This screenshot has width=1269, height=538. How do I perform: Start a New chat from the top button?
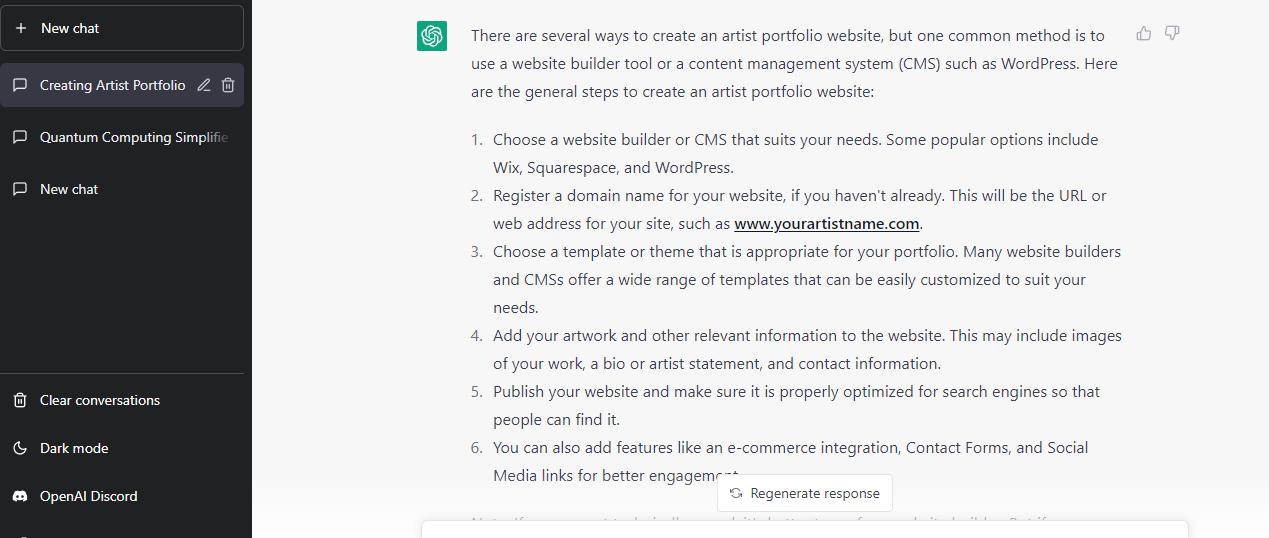(x=122, y=28)
